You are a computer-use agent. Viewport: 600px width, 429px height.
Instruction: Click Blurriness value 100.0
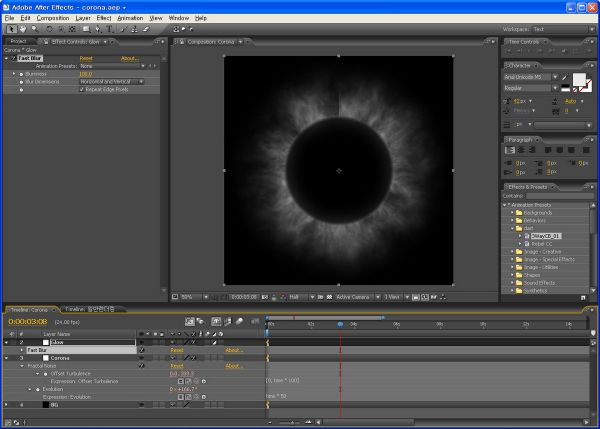click(x=86, y=74)
